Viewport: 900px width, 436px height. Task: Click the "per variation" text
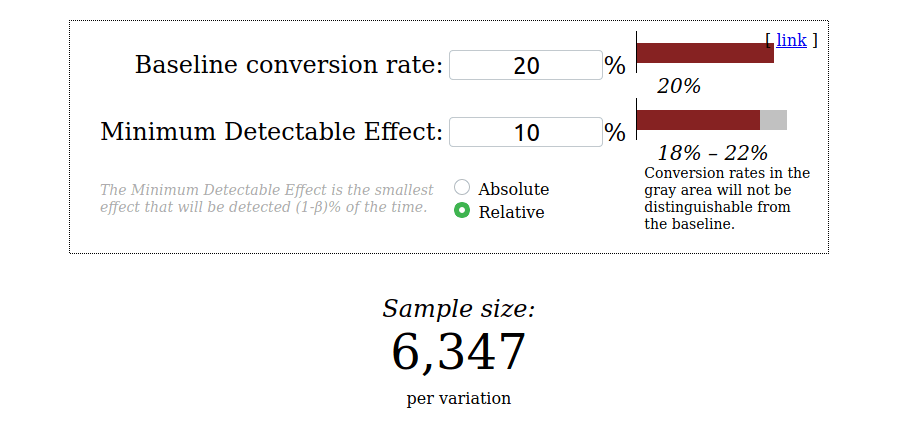pyautogui.click(x=458, y=398)
